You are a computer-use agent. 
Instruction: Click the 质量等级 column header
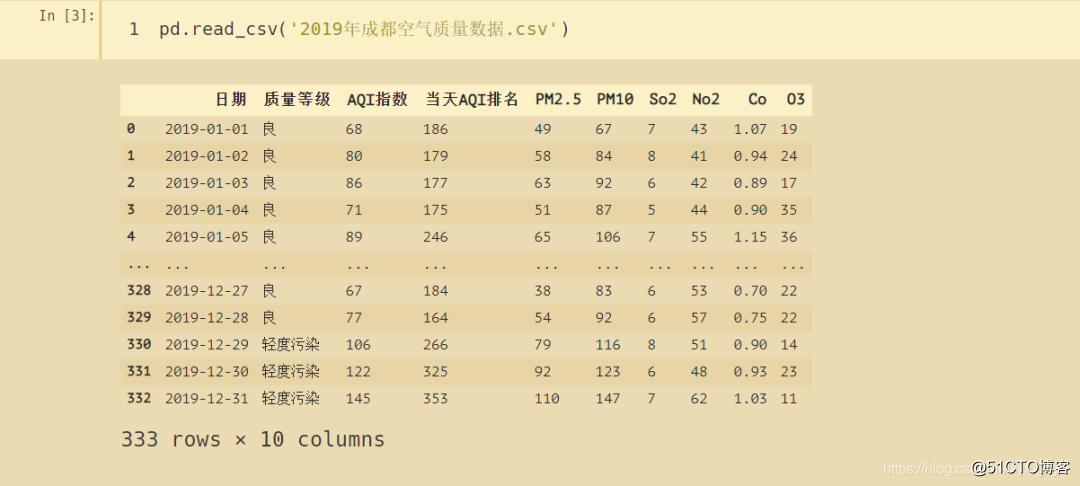pyautogui.click(x=297, y=99)
